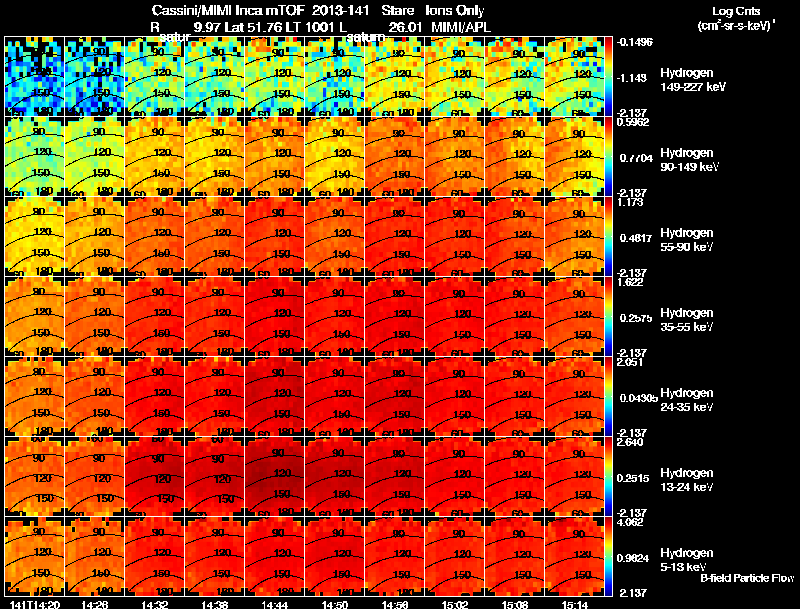Open the 5-13 keV panel at 141T14:20

tap(34, 556)
